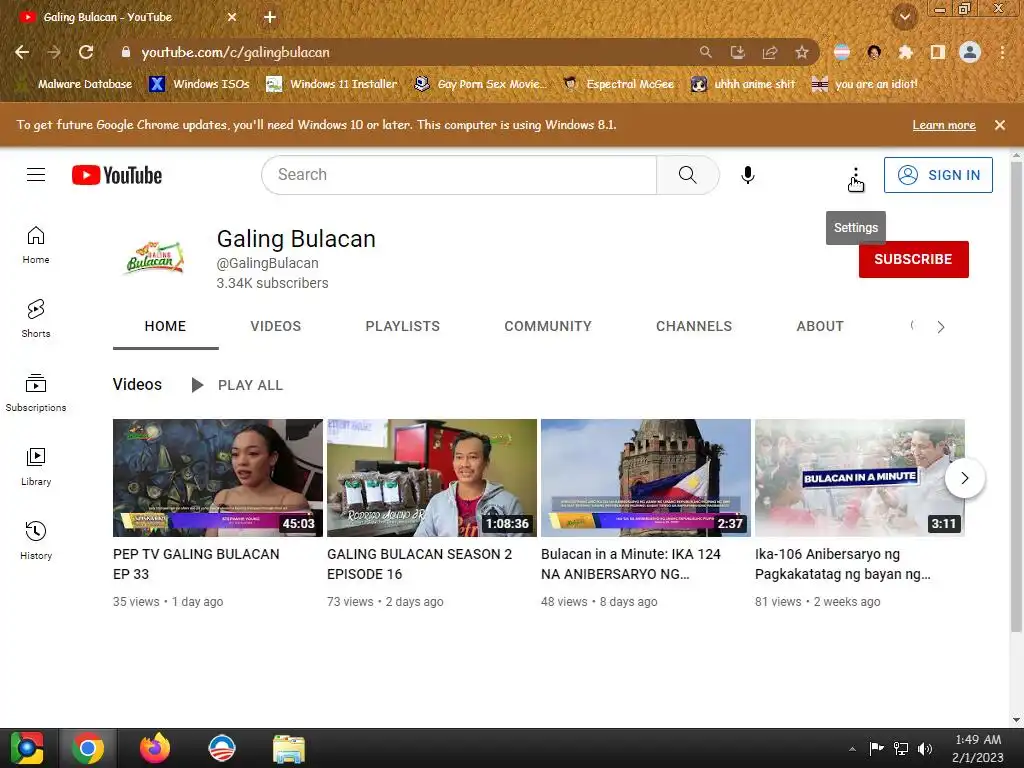1024x768 pixels.
Task: Switch to the VIDEOS channel tab
Action: coord(276,326)
